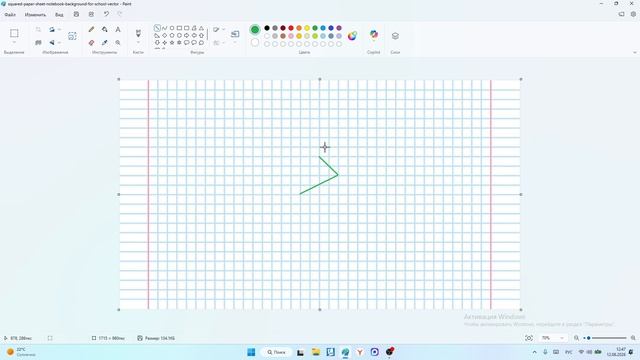This screenshot has width=640, height=360.
Task: Pick the Color picker eyedropper tool
Action: pyautogui.click(x=104, y=42)
